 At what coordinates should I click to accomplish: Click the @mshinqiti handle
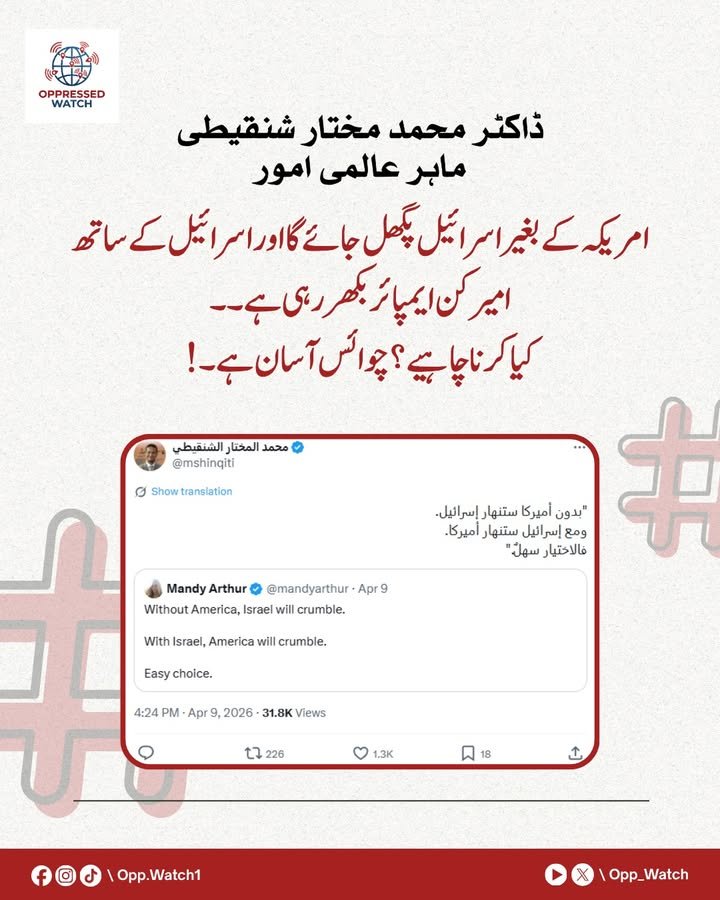pyautogui.click(x=203, y=463)
